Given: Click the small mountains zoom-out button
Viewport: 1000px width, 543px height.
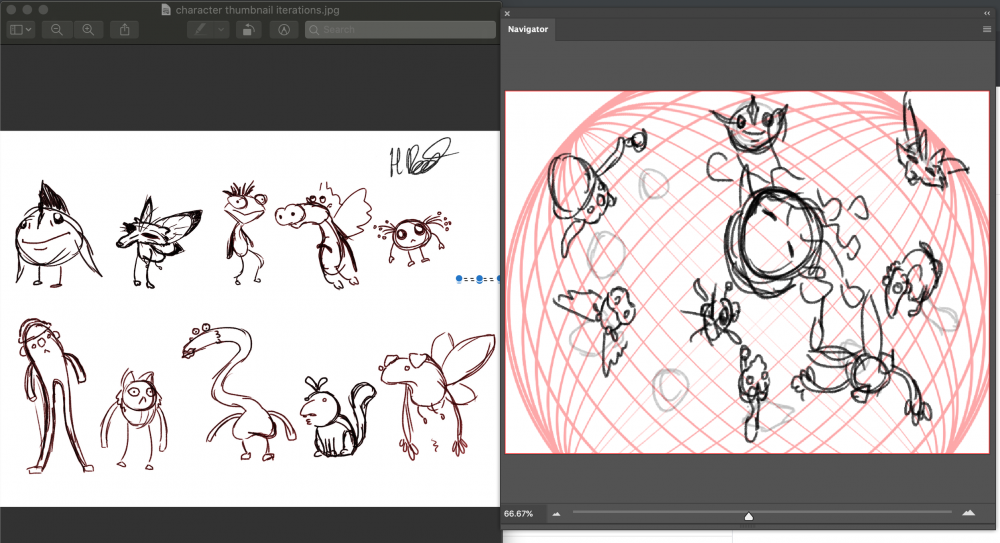Looking at the screenshot, I should [x=556, y=514].
